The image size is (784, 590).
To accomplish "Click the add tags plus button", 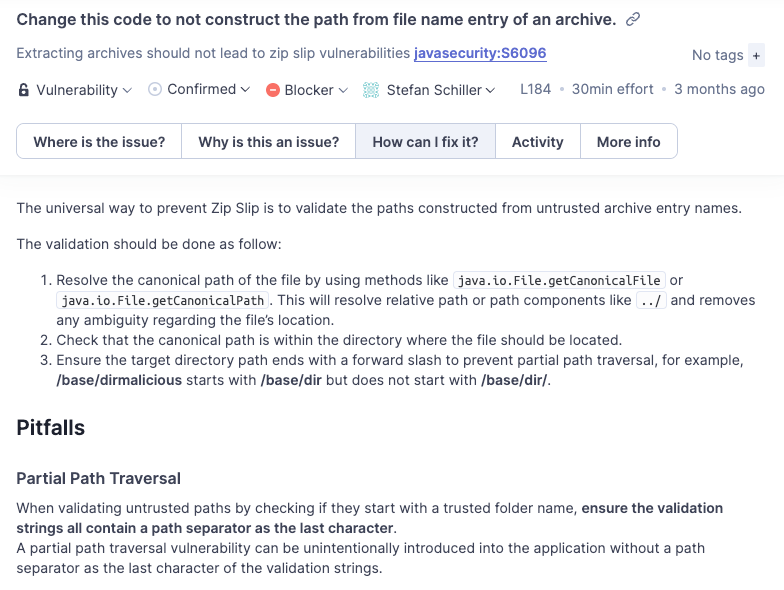I will point(756,56).
